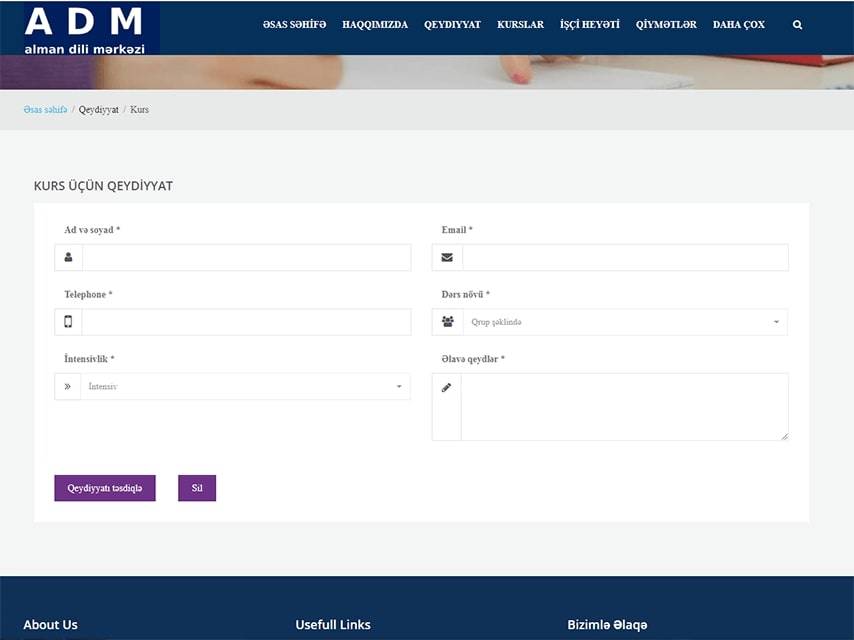Click the phone icon beside Telephone field

click(68, 322)
